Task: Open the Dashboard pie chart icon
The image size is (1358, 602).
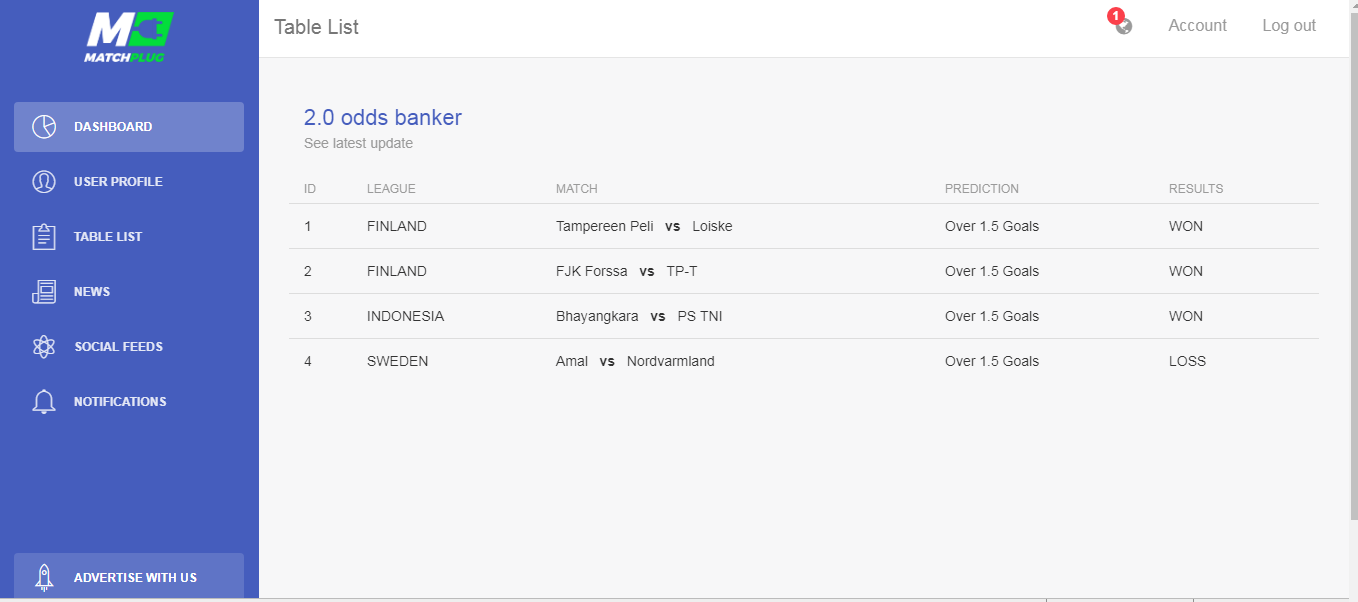Action: tap(44, 127)
